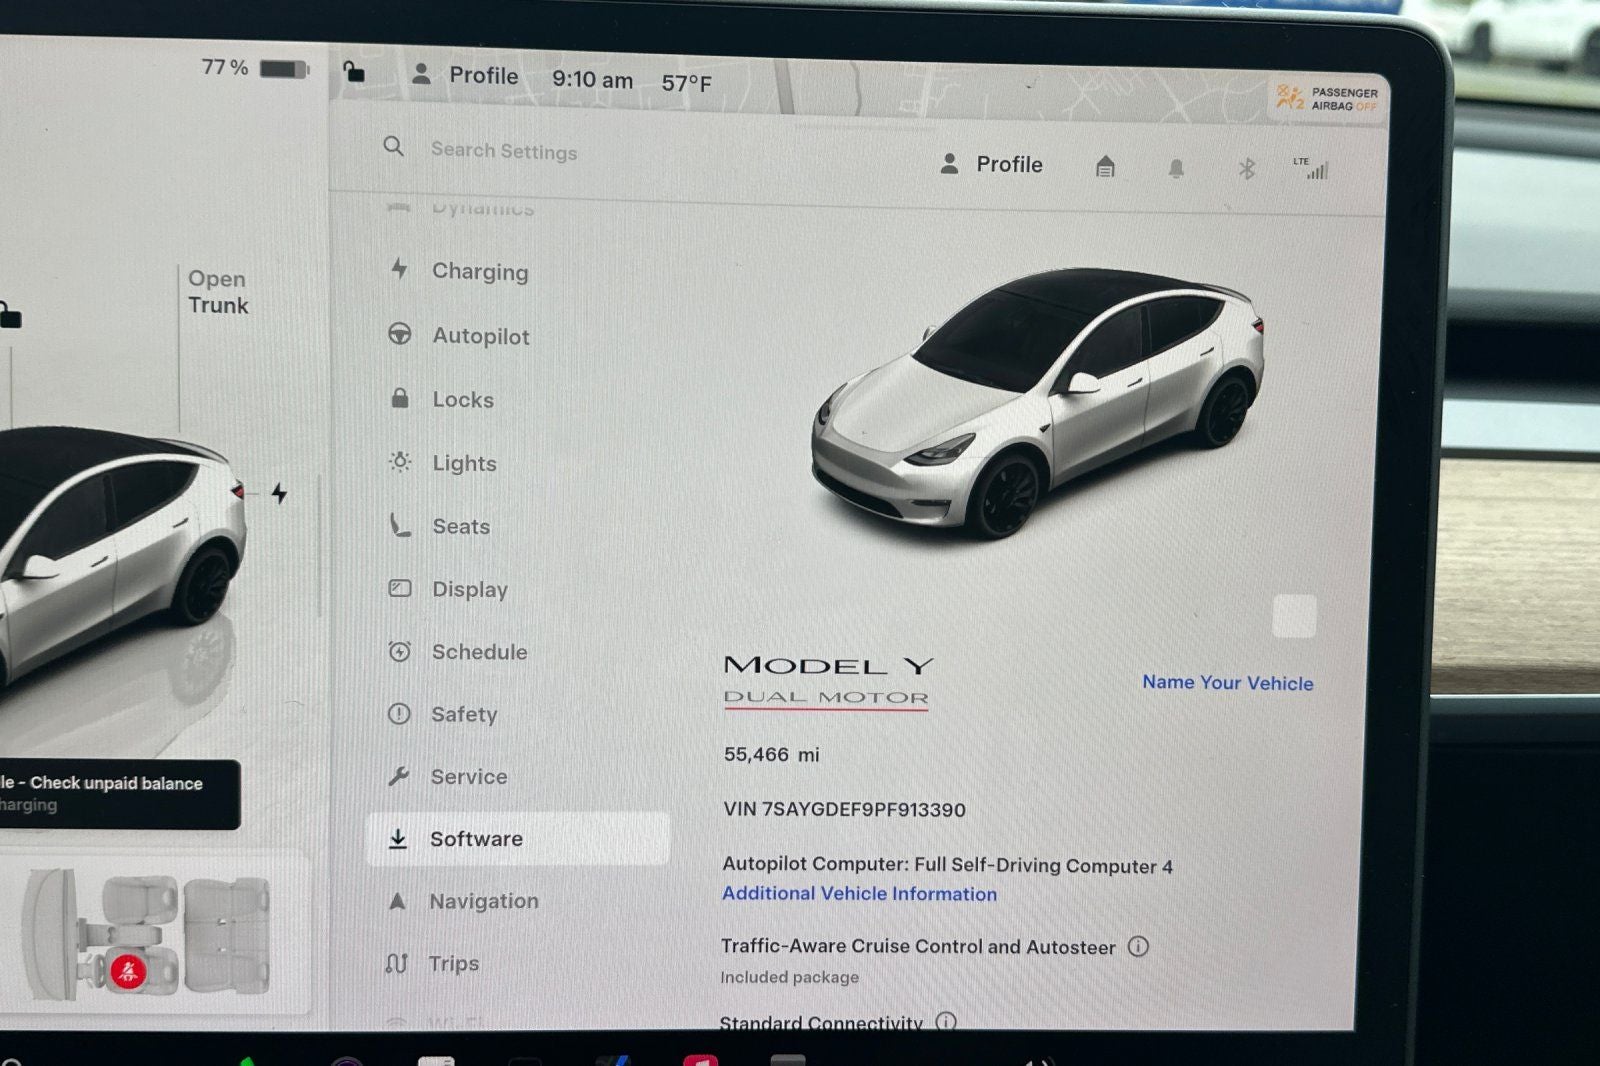Tap the LTE signal strength icon
This screenshot has height=1066, width=1600.
[x=1312, y=168]
